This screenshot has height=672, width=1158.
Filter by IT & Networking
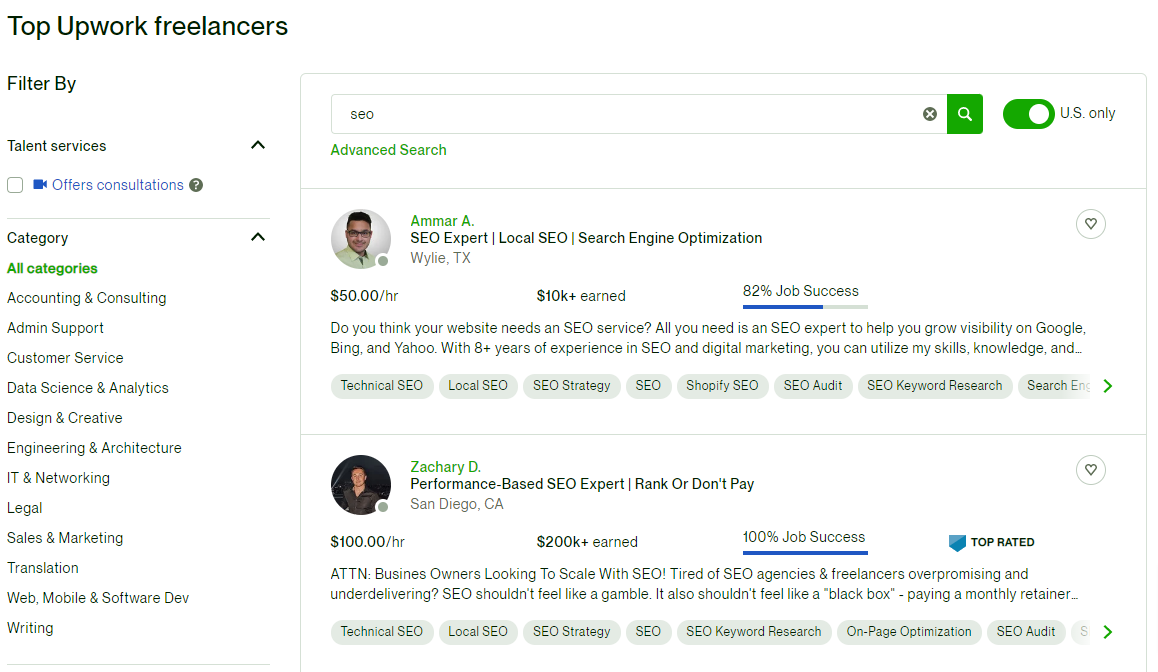[58, 478]
